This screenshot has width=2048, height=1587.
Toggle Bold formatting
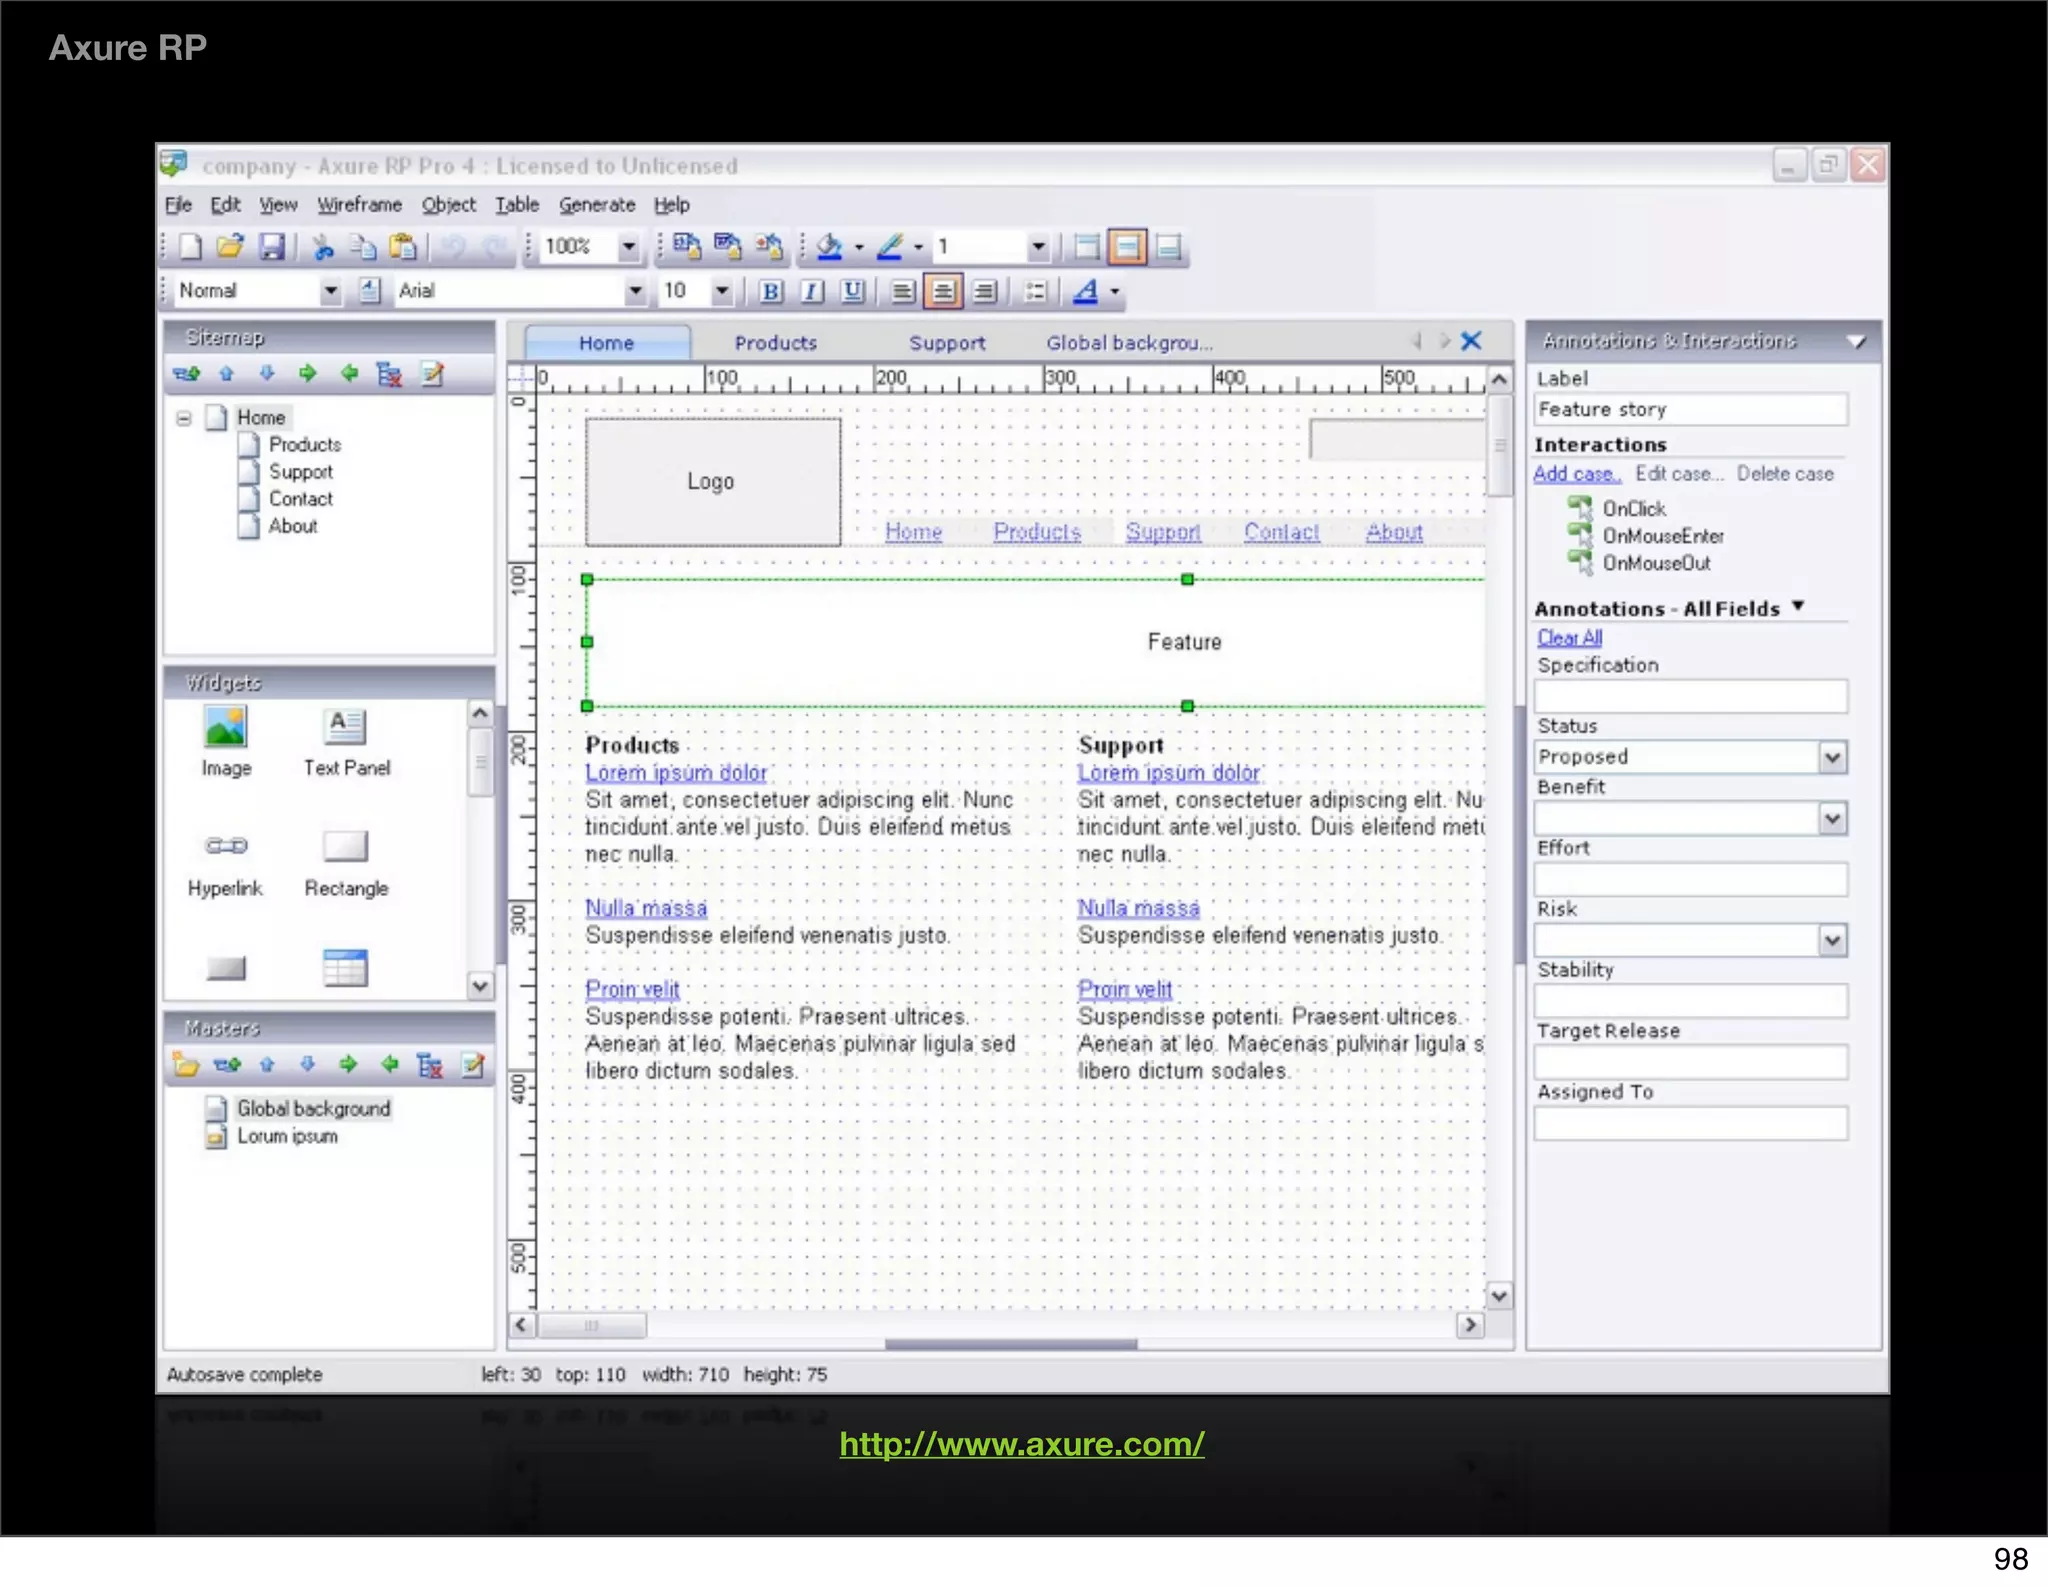(x=771, y=291)
